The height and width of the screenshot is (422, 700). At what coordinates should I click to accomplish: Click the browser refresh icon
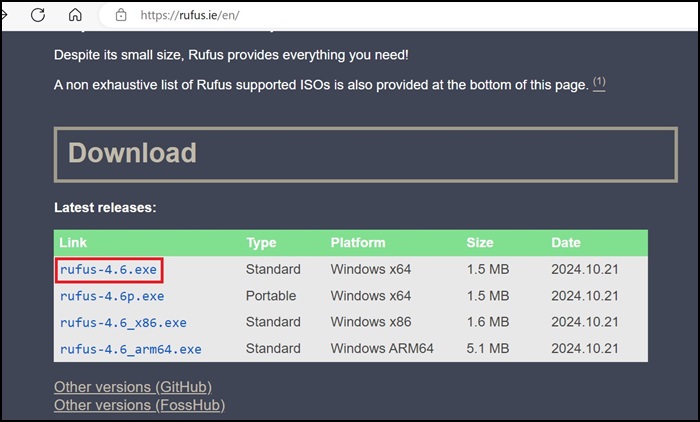tap(38, 15)
